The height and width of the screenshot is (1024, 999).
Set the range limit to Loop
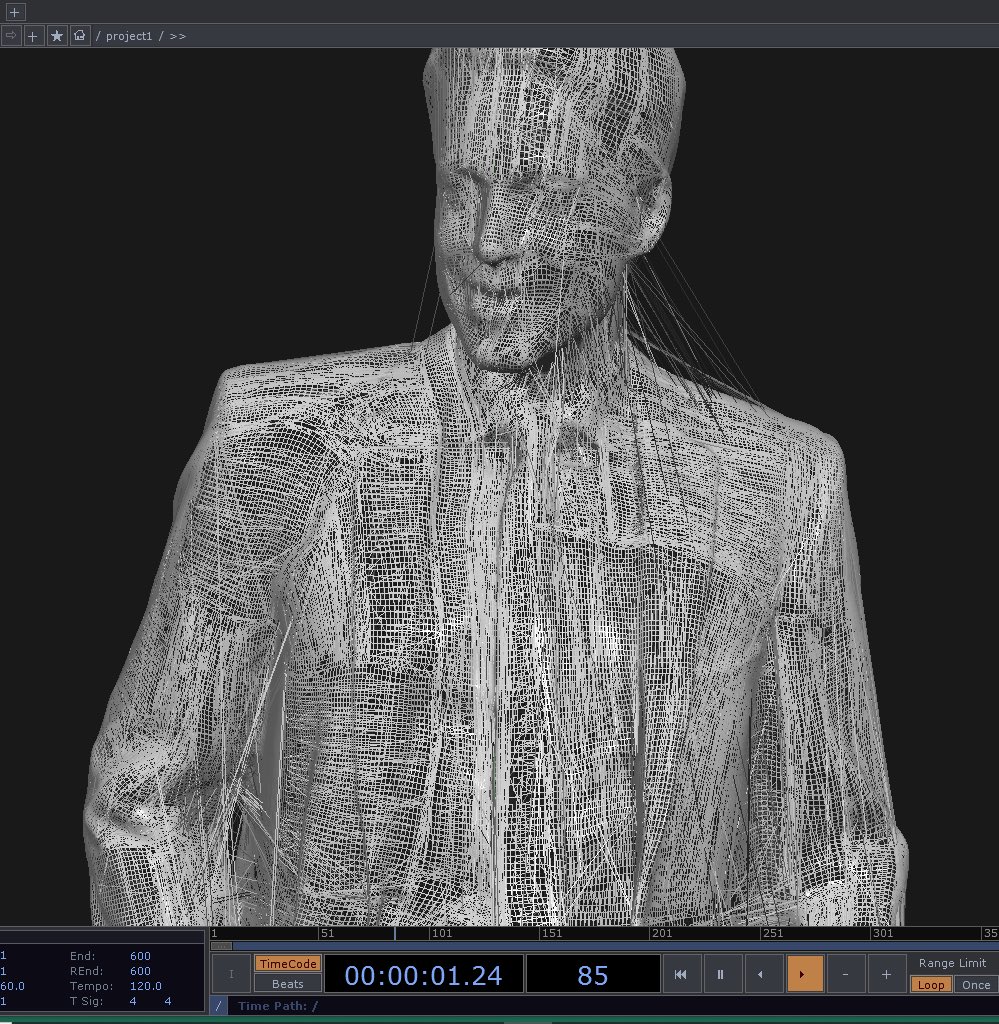(x=930, y=985)
